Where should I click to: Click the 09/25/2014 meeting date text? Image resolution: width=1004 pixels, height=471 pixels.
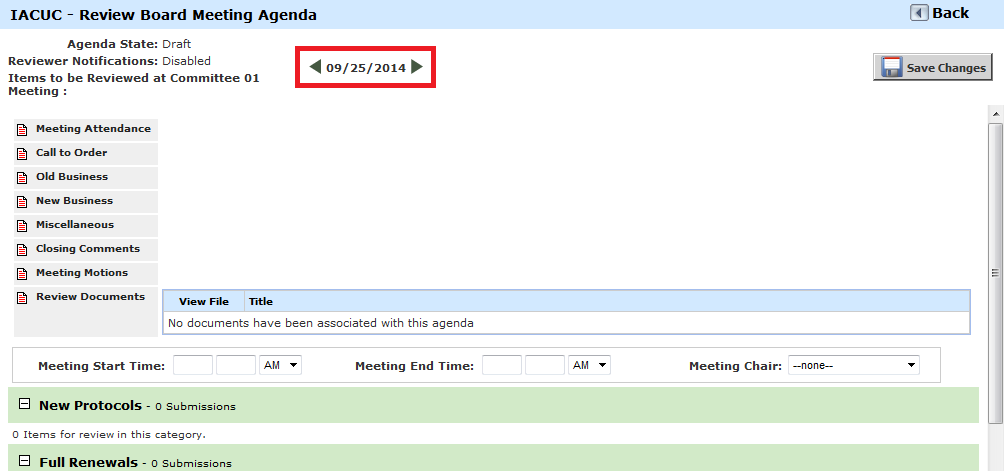click(366, 68)
